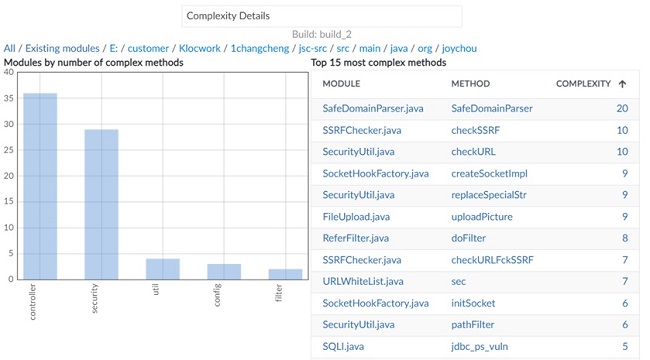650x360 pixels.
Task: Select the util bar in the chart
Action: pyautogui.click(x=163, y=269)
